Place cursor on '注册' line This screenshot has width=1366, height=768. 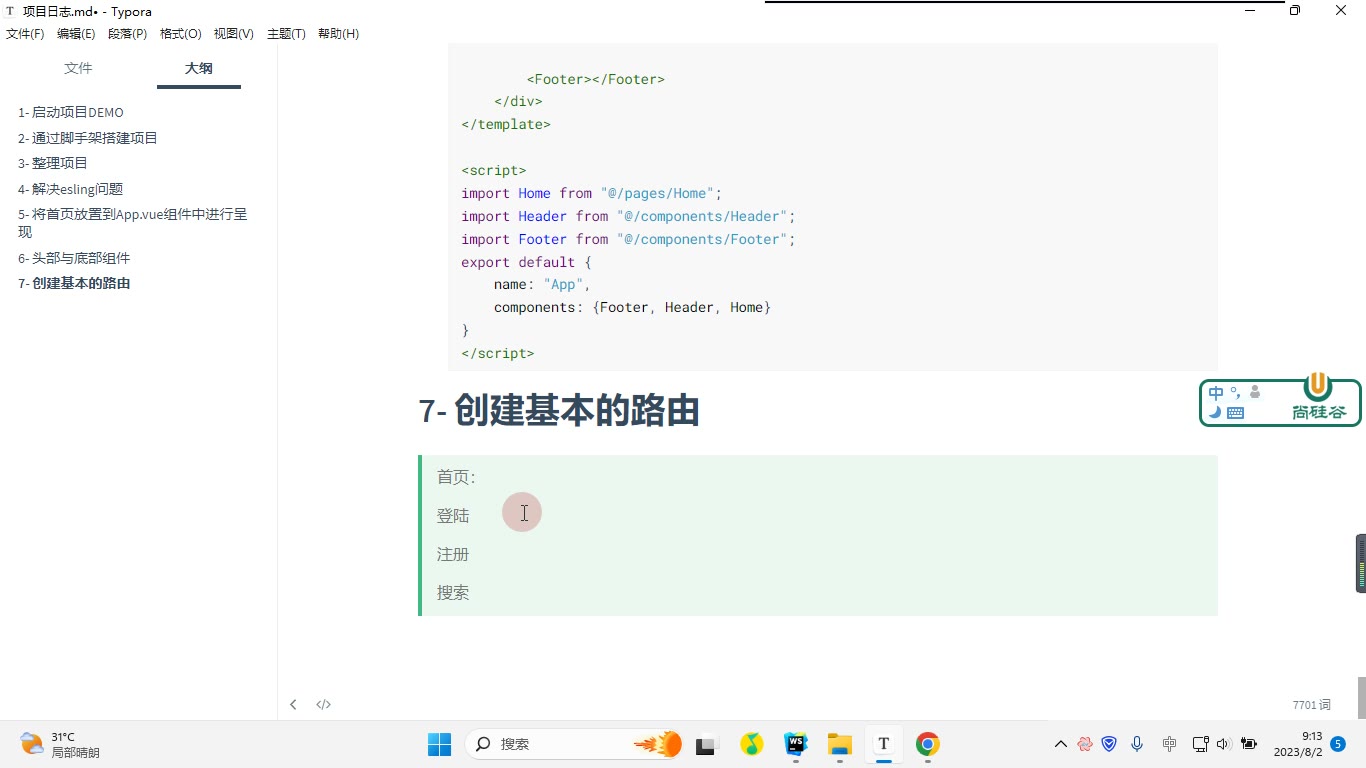tap(453, 554)
